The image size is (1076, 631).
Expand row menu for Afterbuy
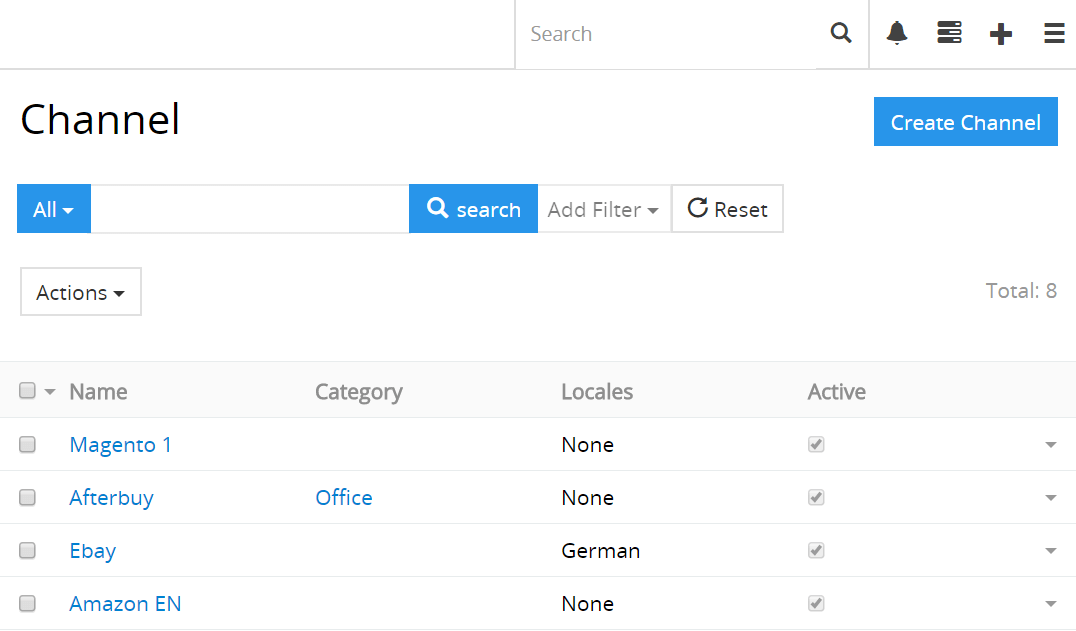point(1050,498)
